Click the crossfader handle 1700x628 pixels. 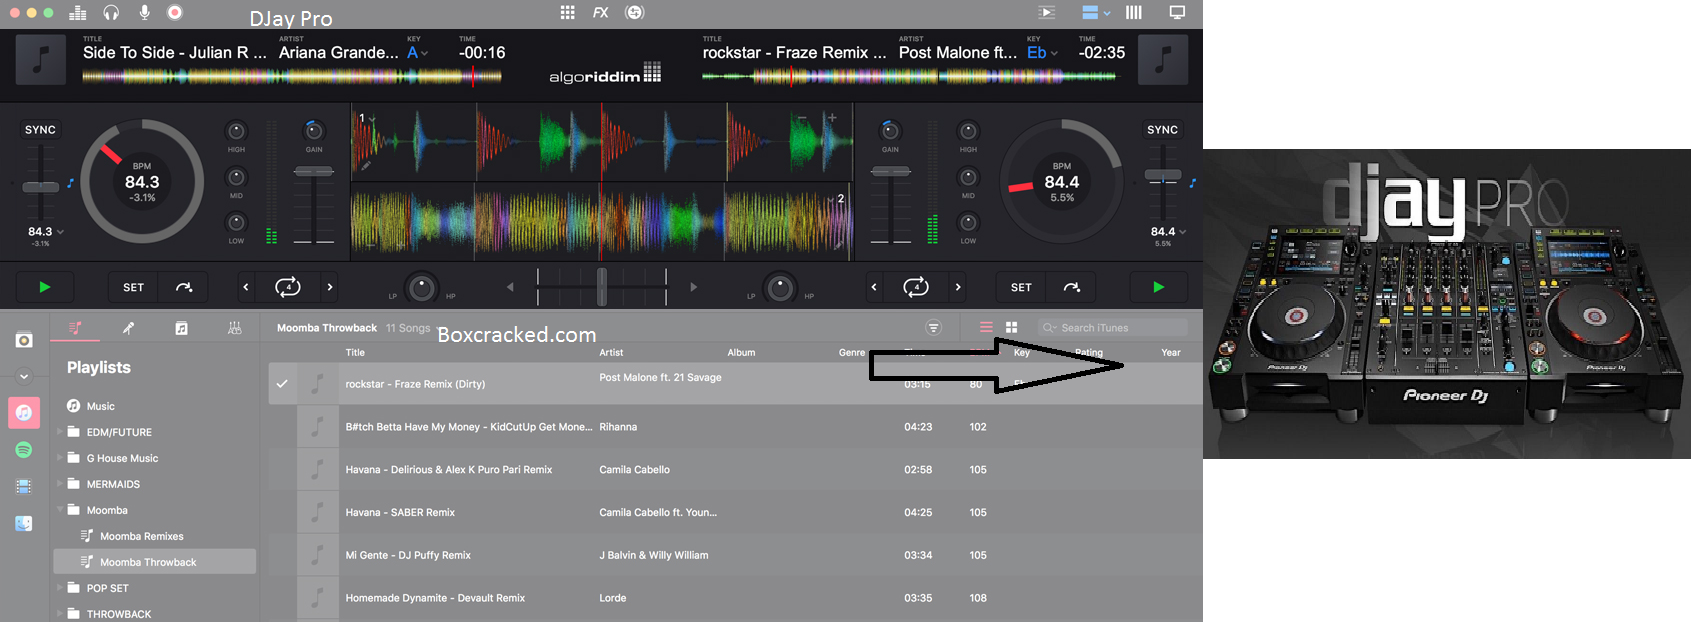coord(602,287)
